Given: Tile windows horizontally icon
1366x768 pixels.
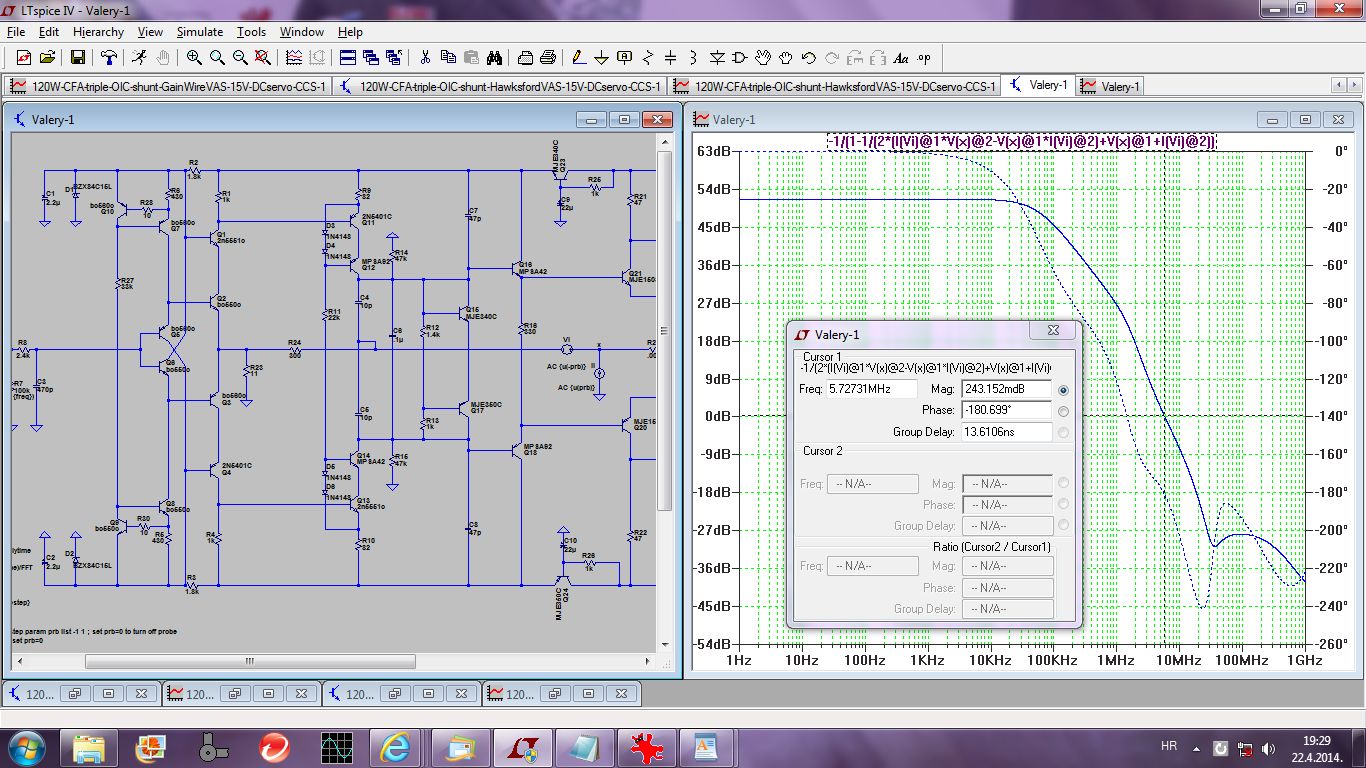Looking at the screenshot, I should 348,58.
